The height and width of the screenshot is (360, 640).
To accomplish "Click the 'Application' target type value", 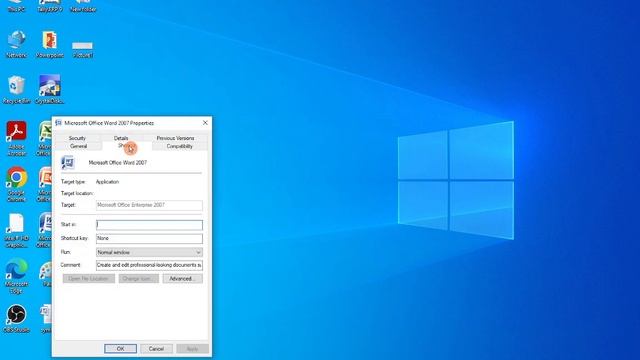I will pos(107,182).
